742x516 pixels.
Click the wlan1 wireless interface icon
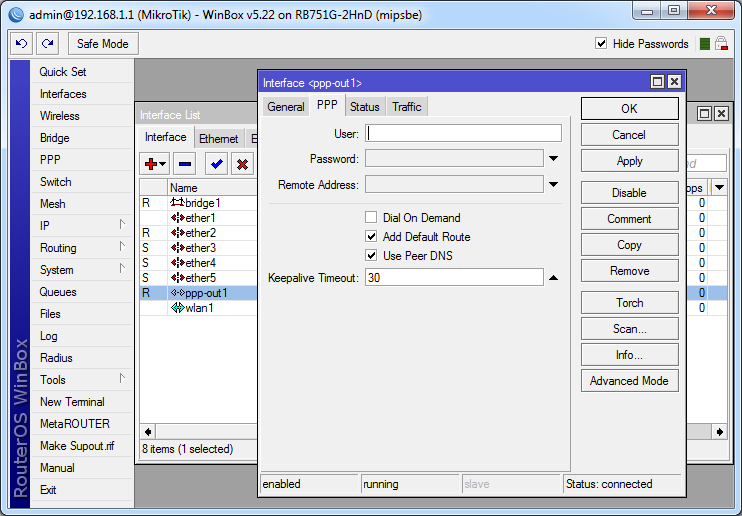177,308
